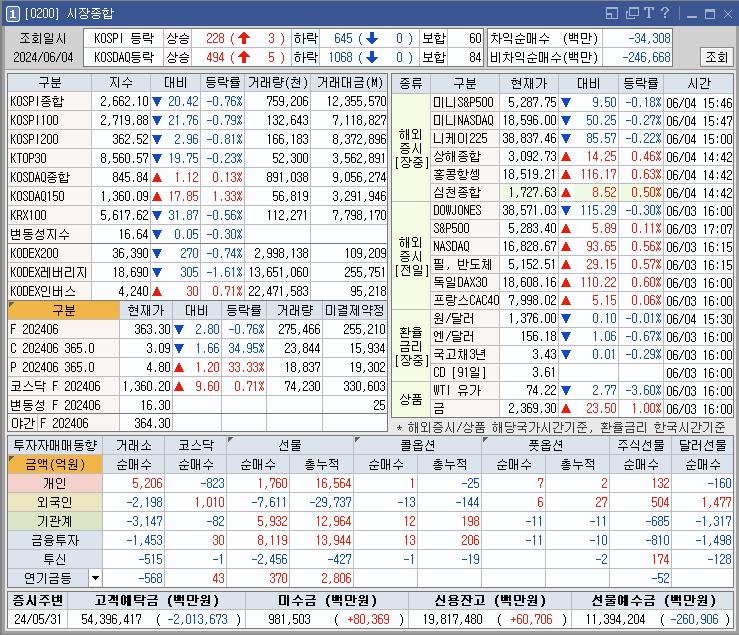
Task: Select the P 202406 365.0 put row
Action: (x=197, y=367)
